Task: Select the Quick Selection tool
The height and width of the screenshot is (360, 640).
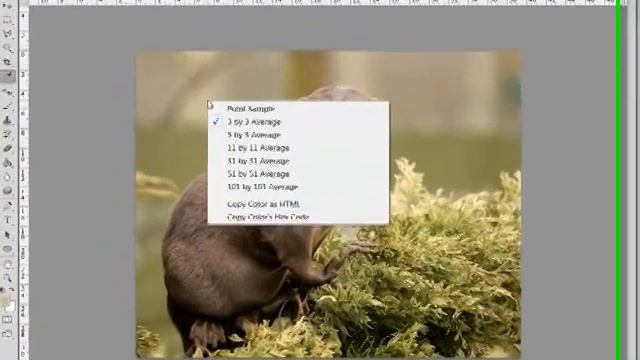Action: point(7,48)
